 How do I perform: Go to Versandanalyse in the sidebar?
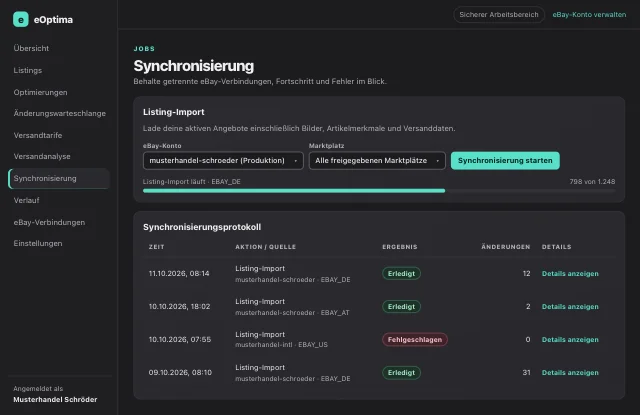tap(42, 156)
